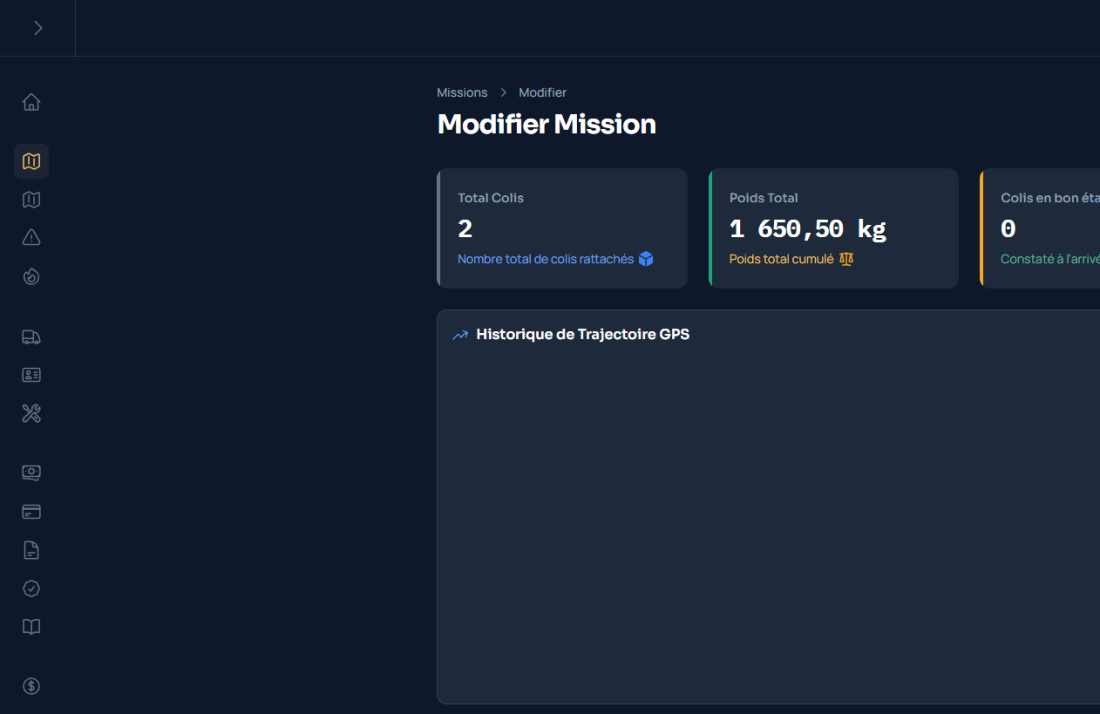Viewport: 1100px width, 714px height.
Task: Open the truck vehicles icon
Action: 31,337
